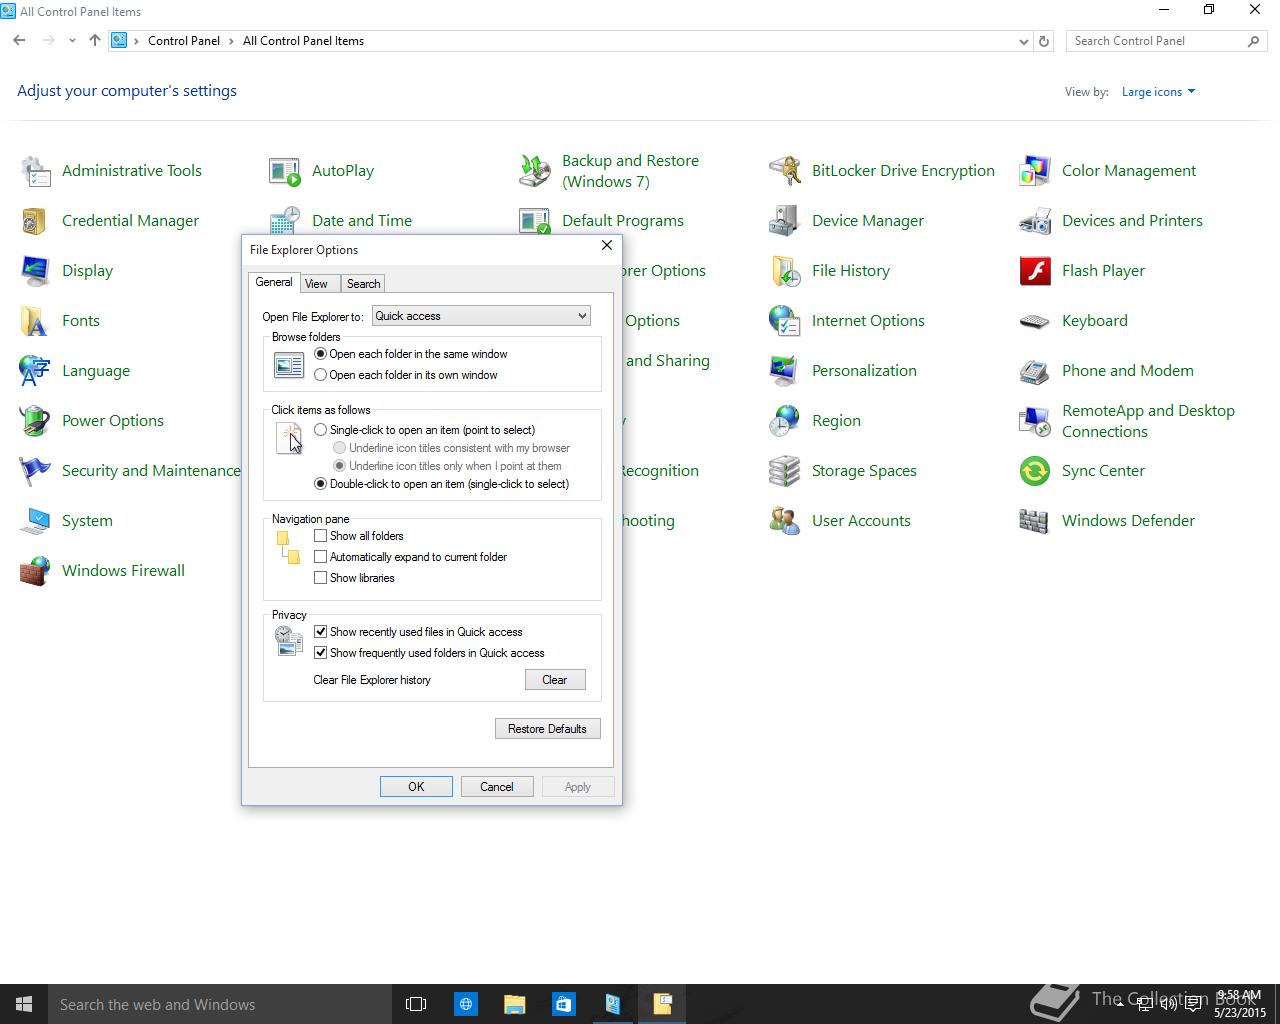Open User Accounts icon

click(785, 521)
